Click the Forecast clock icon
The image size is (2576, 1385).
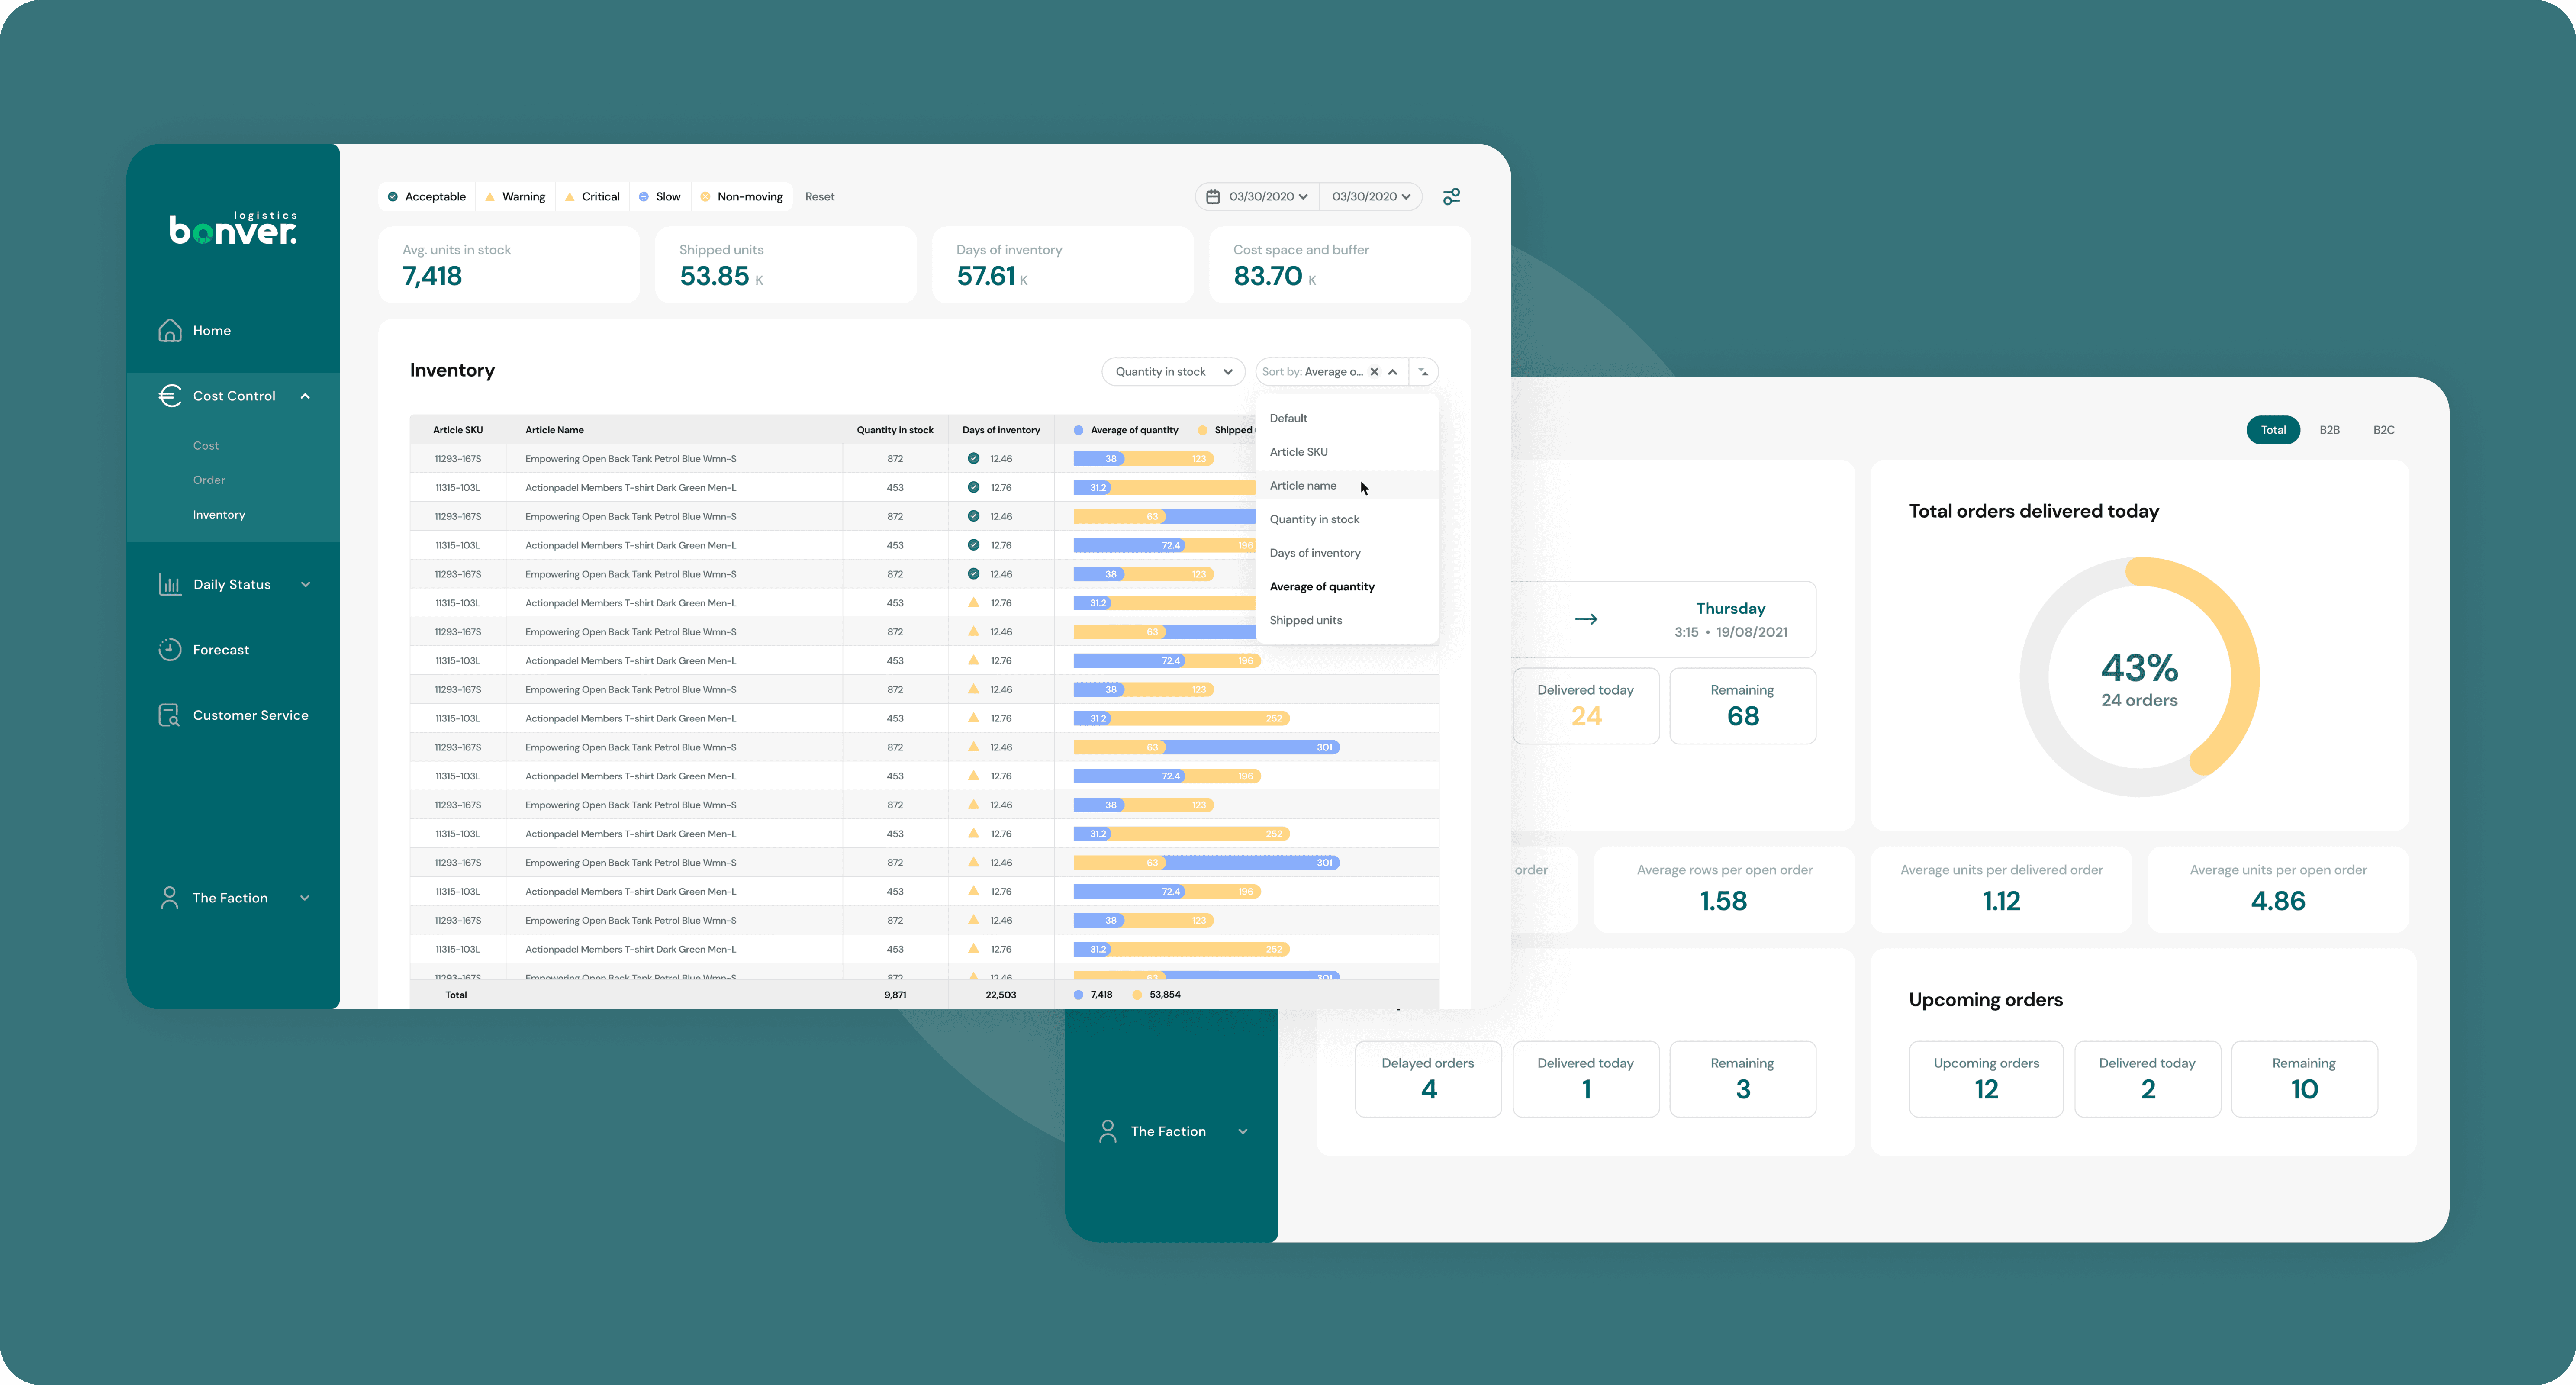click(170, 650)
